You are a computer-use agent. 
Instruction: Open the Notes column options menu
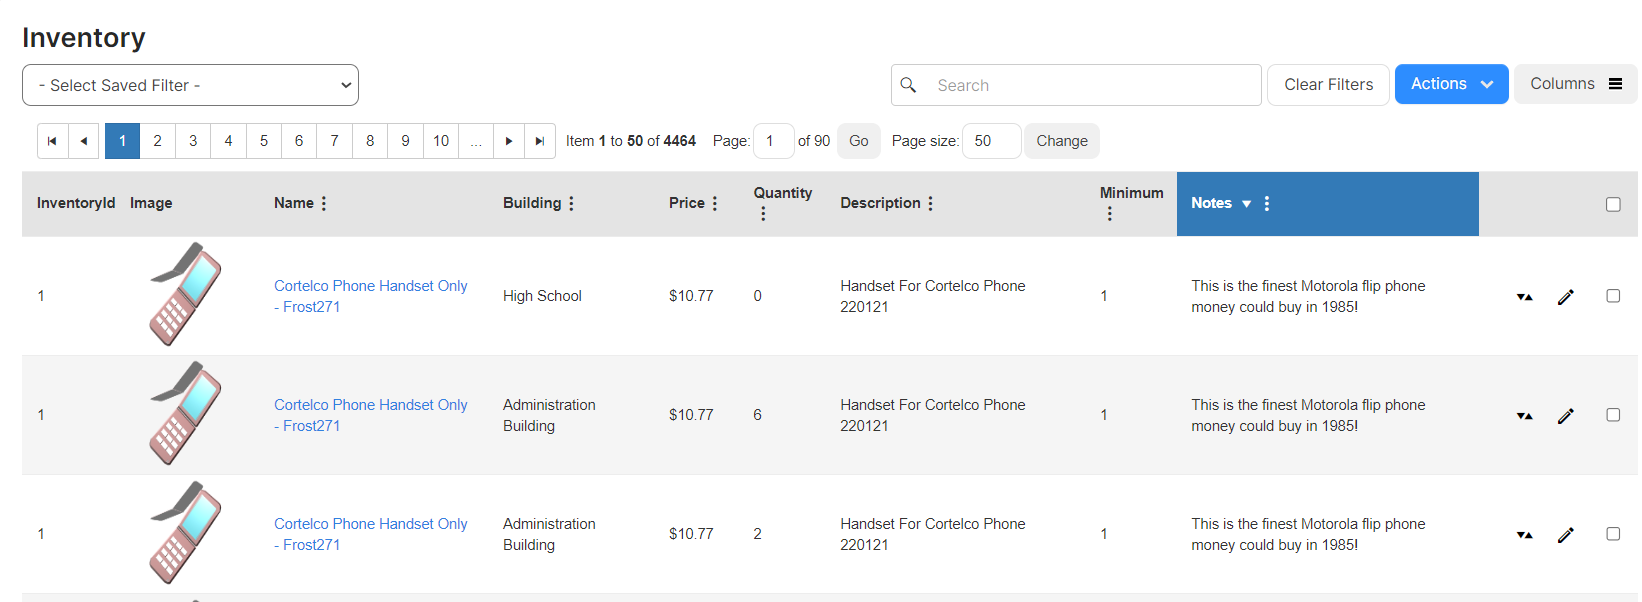click(1267, 203)
